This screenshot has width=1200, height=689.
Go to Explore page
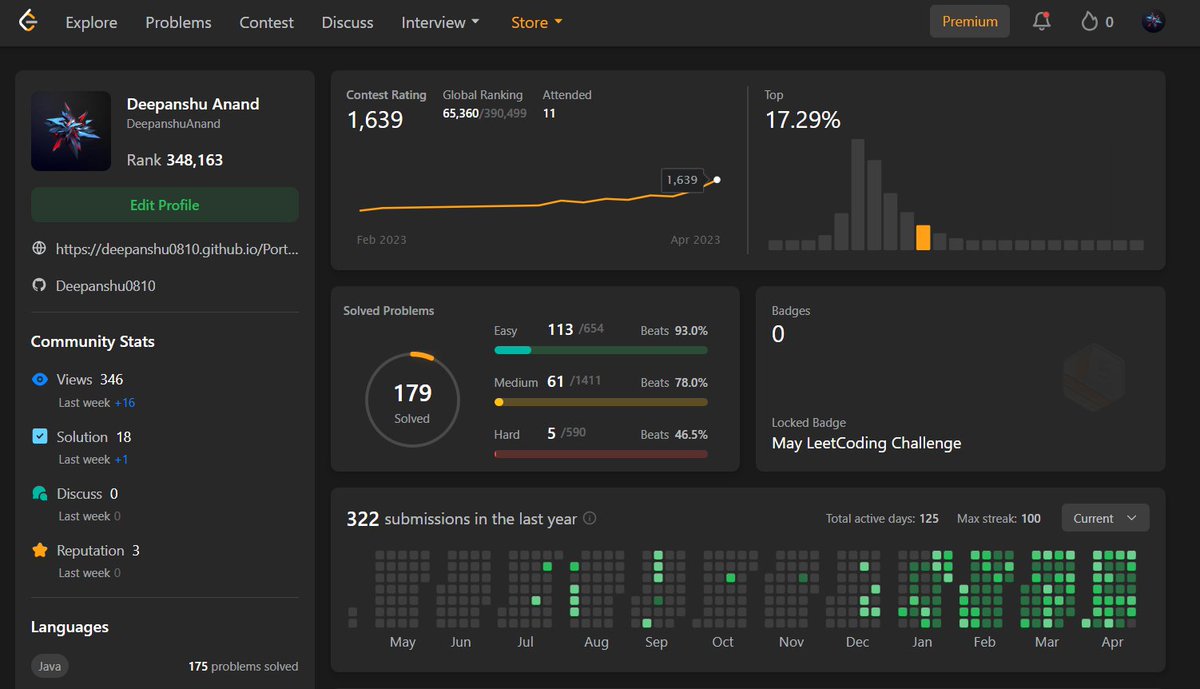(91, 22)
